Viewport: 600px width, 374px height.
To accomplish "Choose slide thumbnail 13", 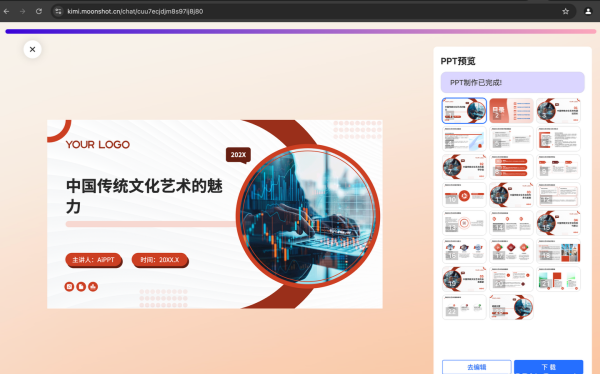I will pyautogui.click(x=464, y=223).
